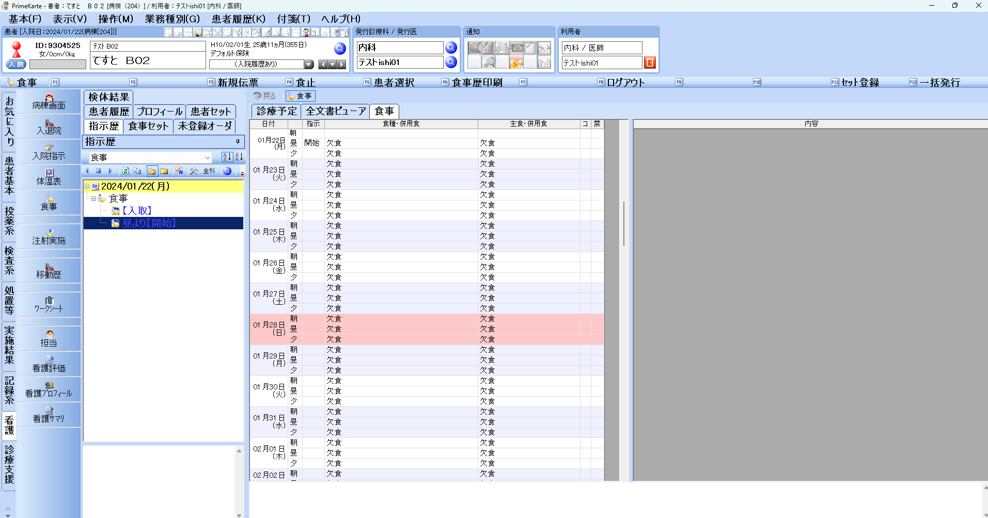This screenshot has width=988, height=518.
Task: Open 看護サマリ in the sidebar
Action: pyautogui.click(x=49, y=415)
